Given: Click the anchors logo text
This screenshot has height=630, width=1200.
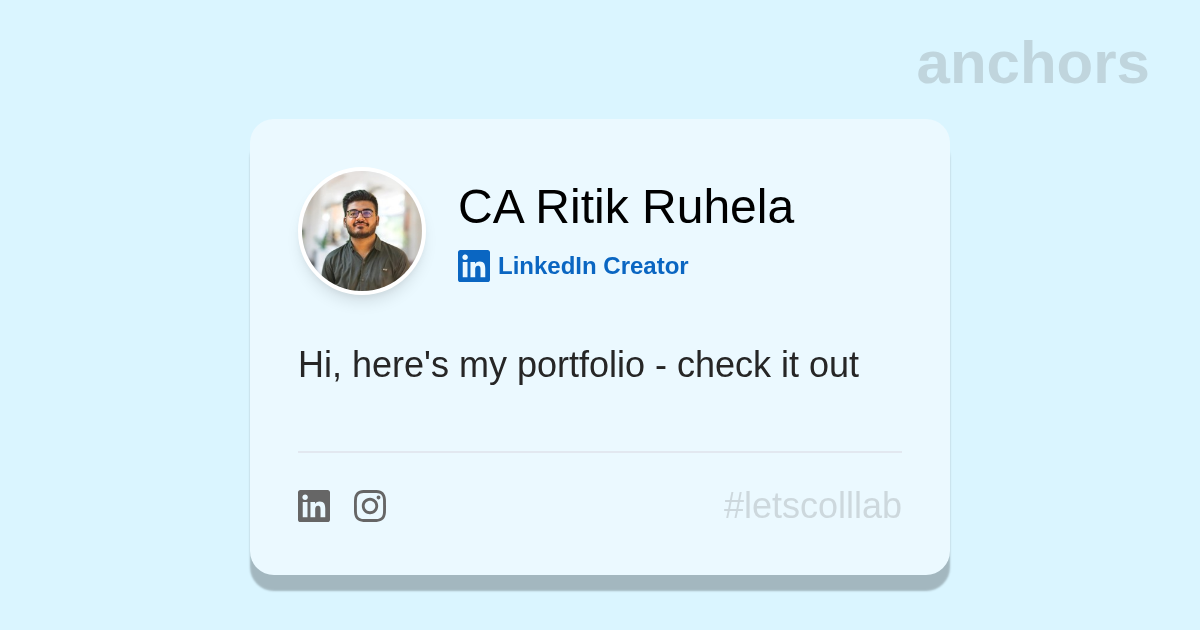Looking at the screenshot, I should click(x=1032, y=63).
